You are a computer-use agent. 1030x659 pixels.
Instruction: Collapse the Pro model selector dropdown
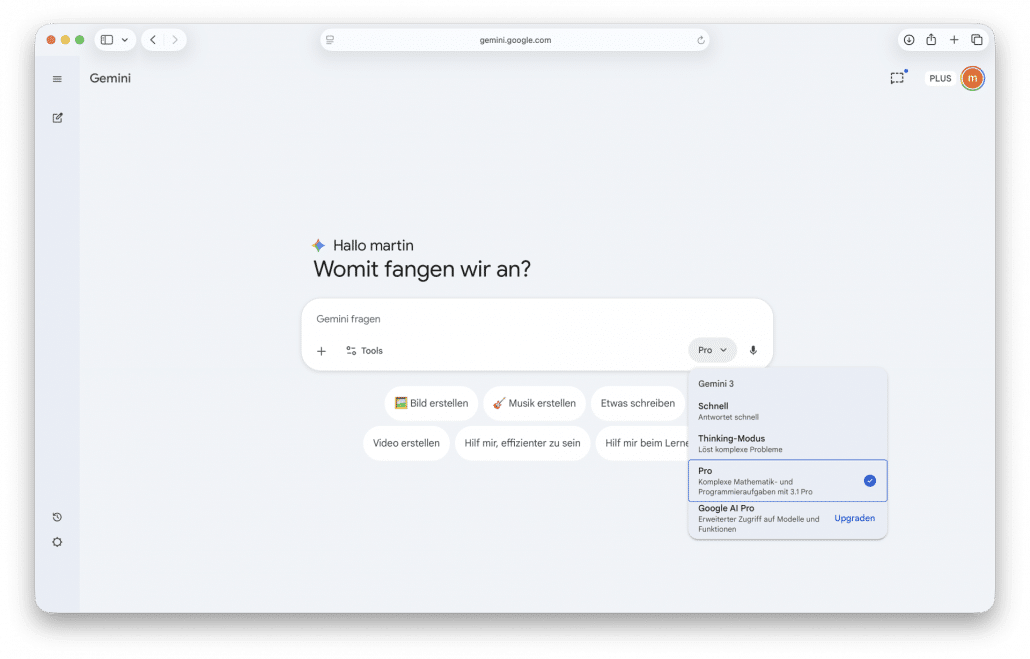click(712, 350)
